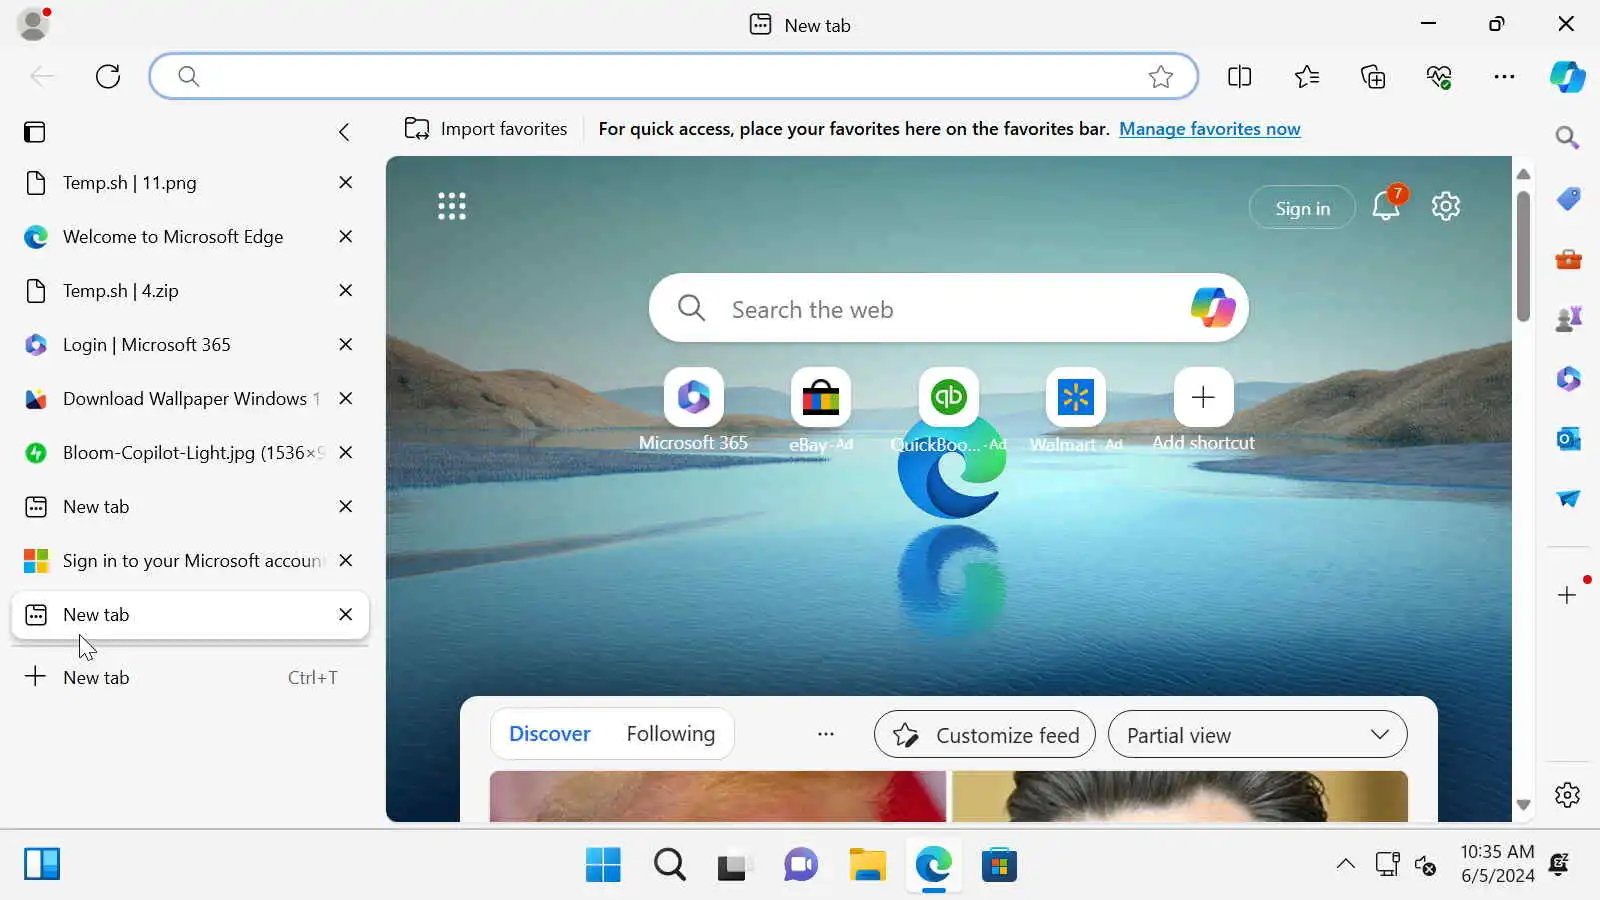
Task: Close the Welcome to Microsoft Edge tab
Action: 346,237
